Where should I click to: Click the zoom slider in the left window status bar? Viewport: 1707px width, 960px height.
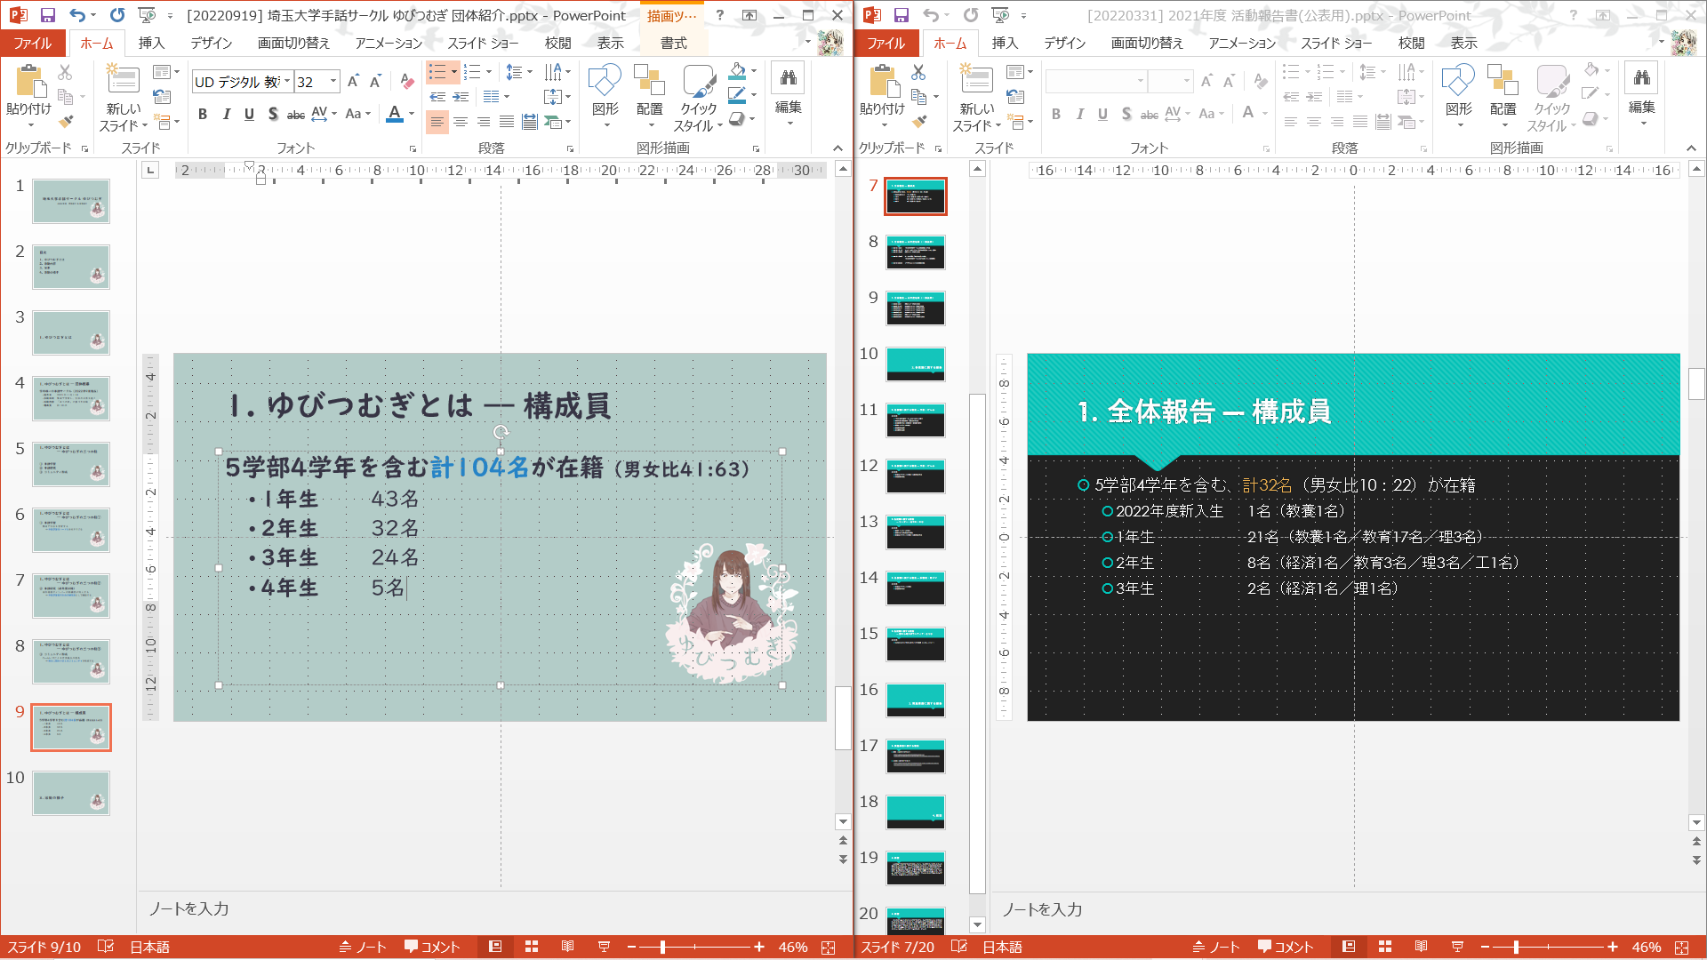click(662, 947)
